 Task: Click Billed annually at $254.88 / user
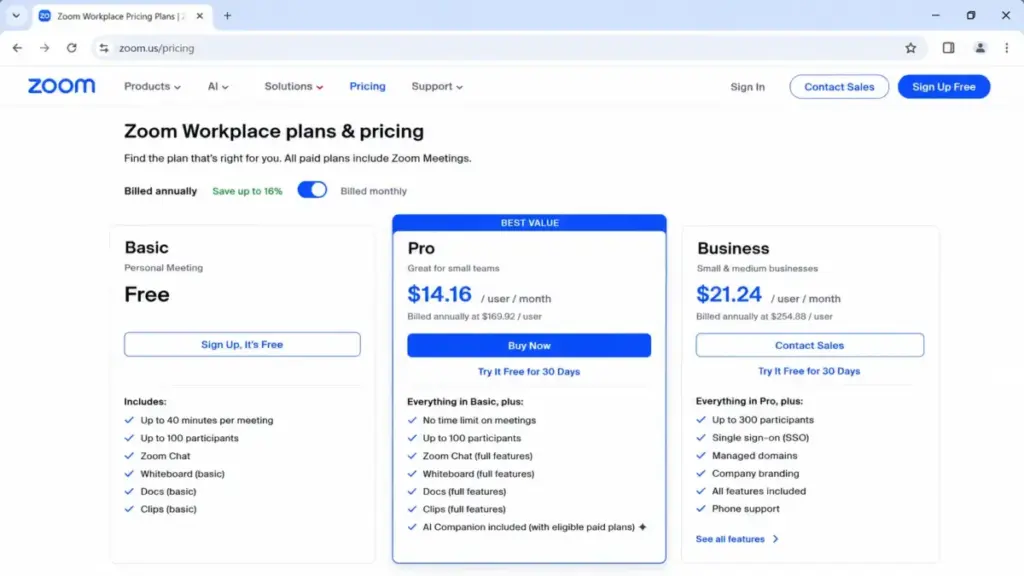click(x=764, y=317)
